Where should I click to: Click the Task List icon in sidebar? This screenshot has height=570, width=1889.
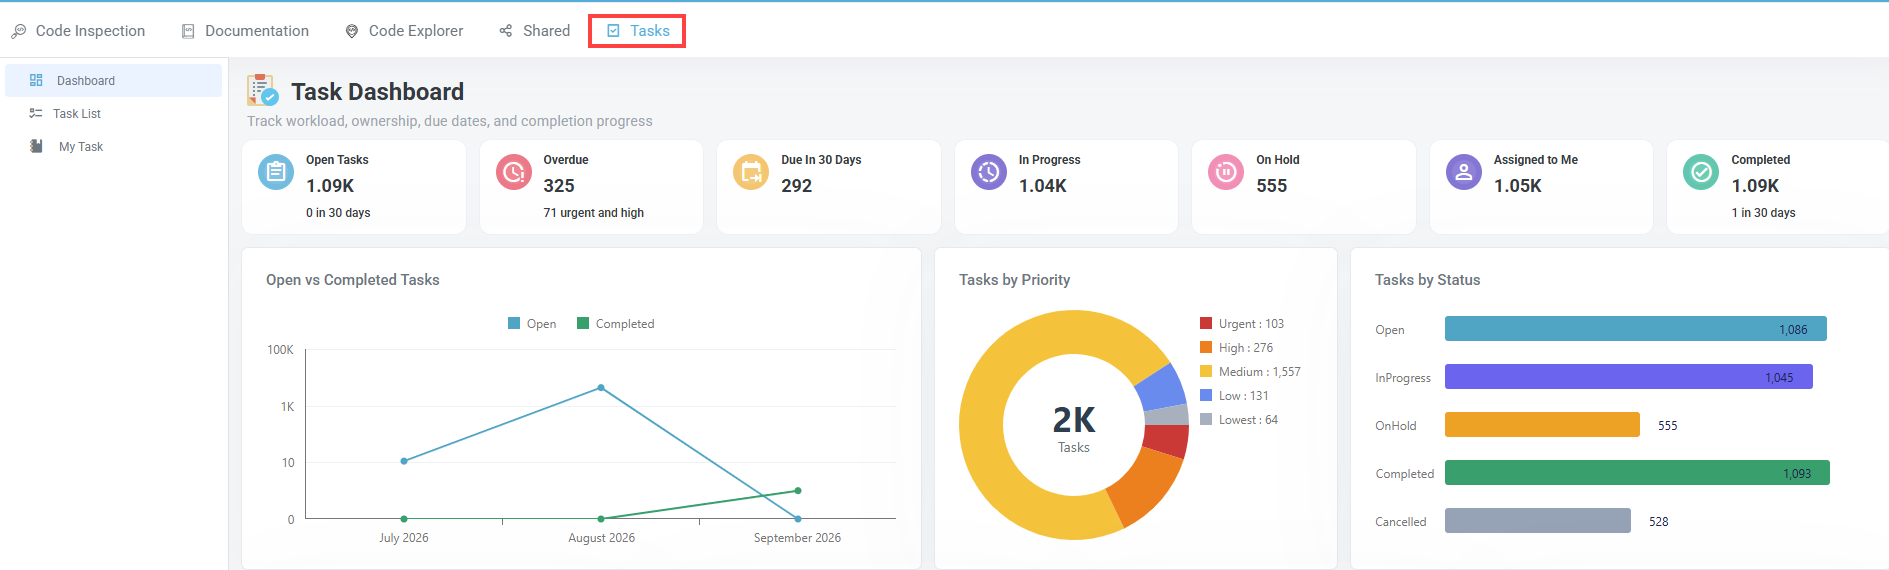[x=36, y=113]
